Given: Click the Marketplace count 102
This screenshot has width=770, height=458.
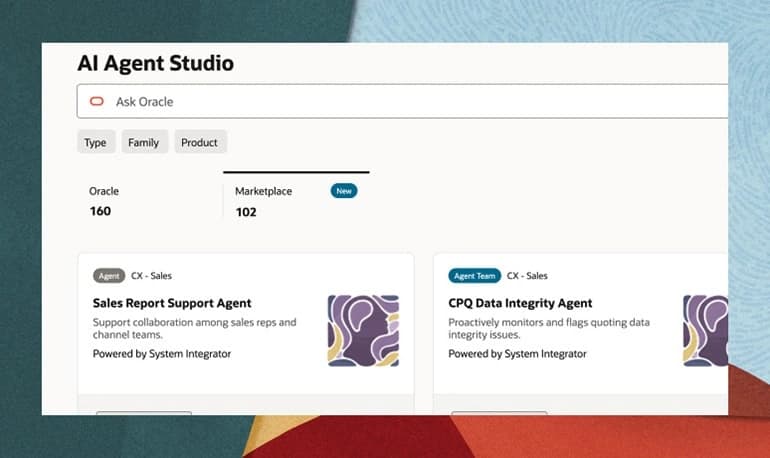Looking at the screenshot, I should [x=246, y=212].
